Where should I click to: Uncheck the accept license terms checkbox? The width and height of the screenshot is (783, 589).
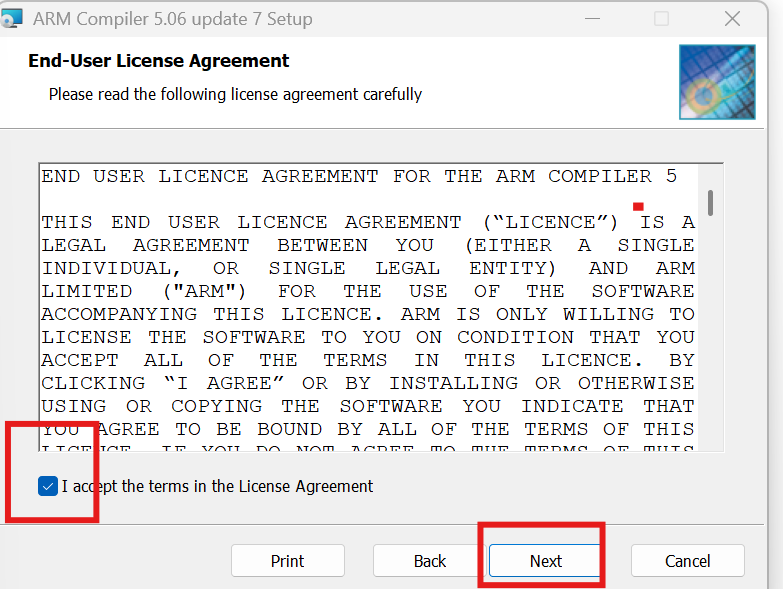click(x=48, y=486)
